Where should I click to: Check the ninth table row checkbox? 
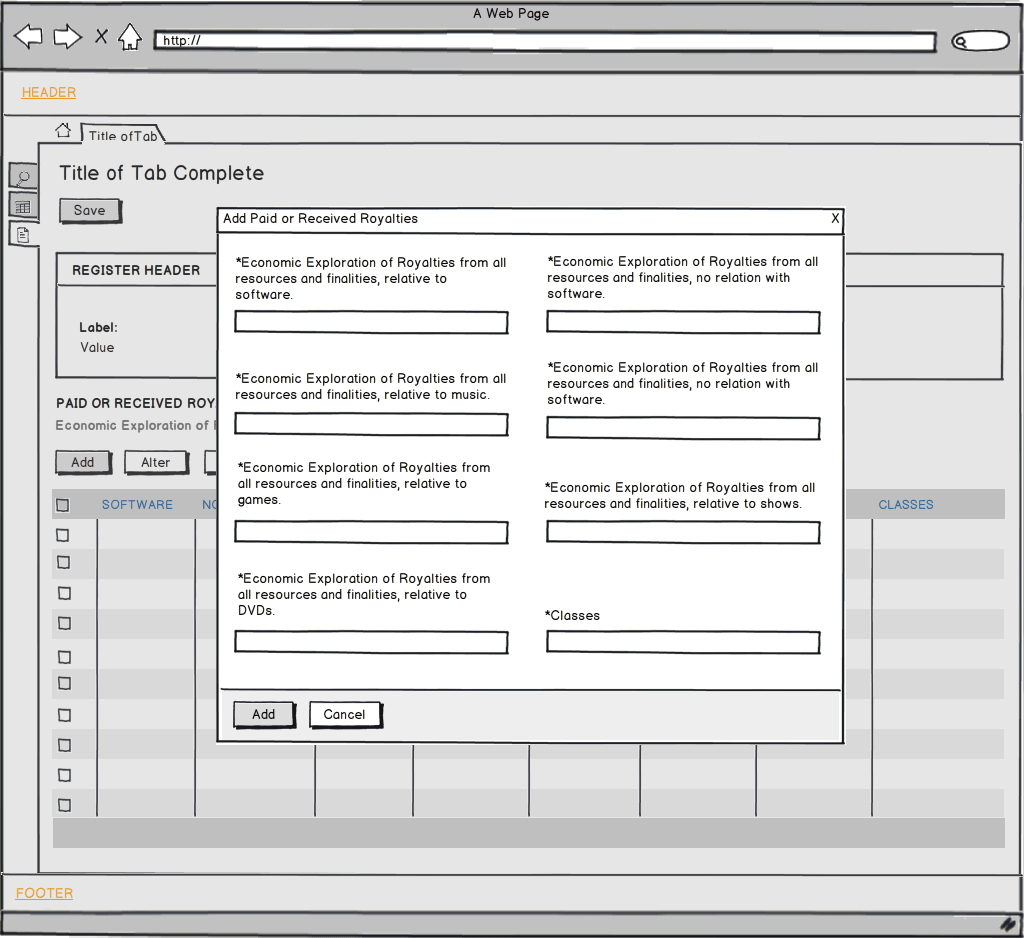point(64,775)
